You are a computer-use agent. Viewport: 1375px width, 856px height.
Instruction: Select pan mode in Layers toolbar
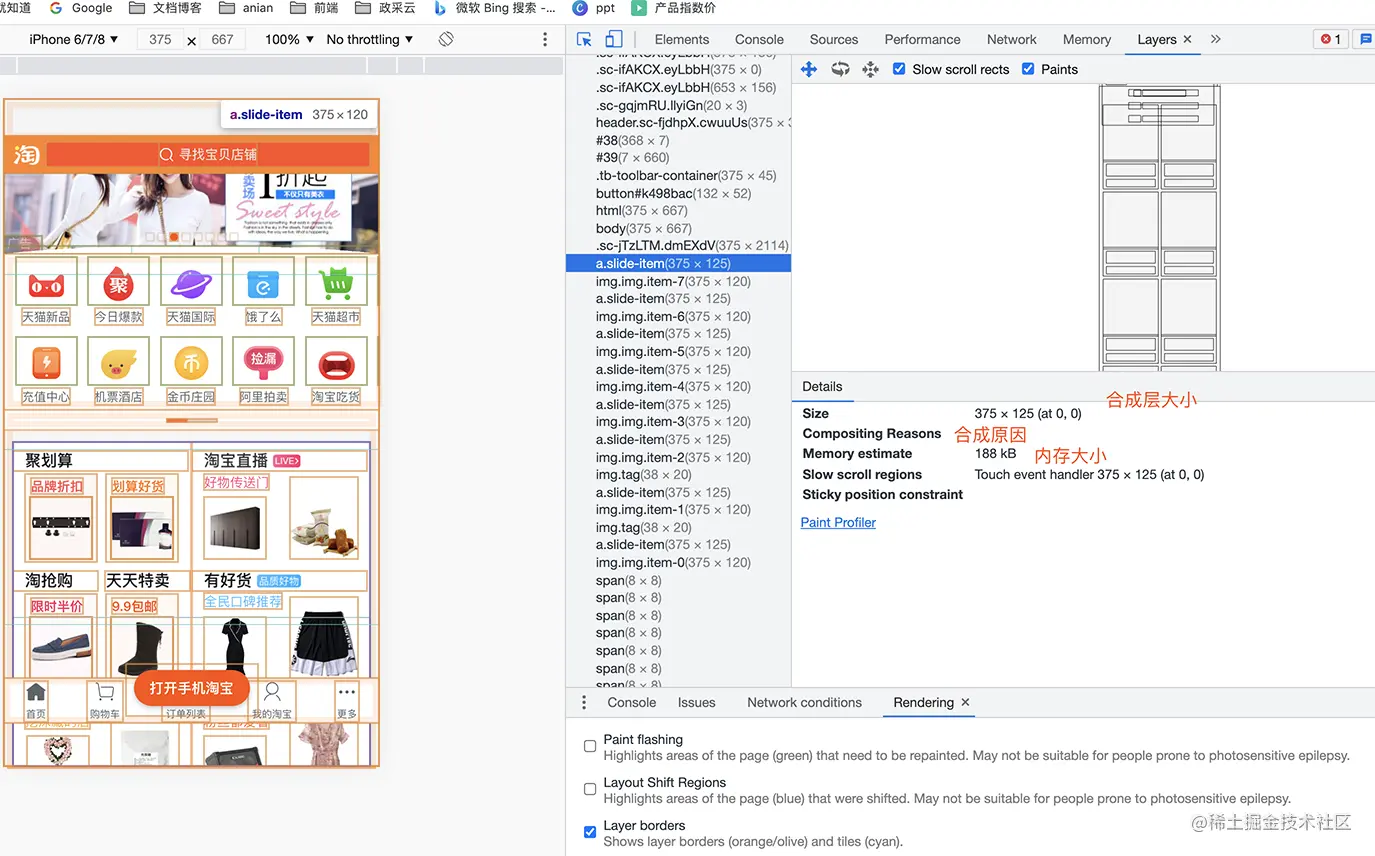point(809,69)
